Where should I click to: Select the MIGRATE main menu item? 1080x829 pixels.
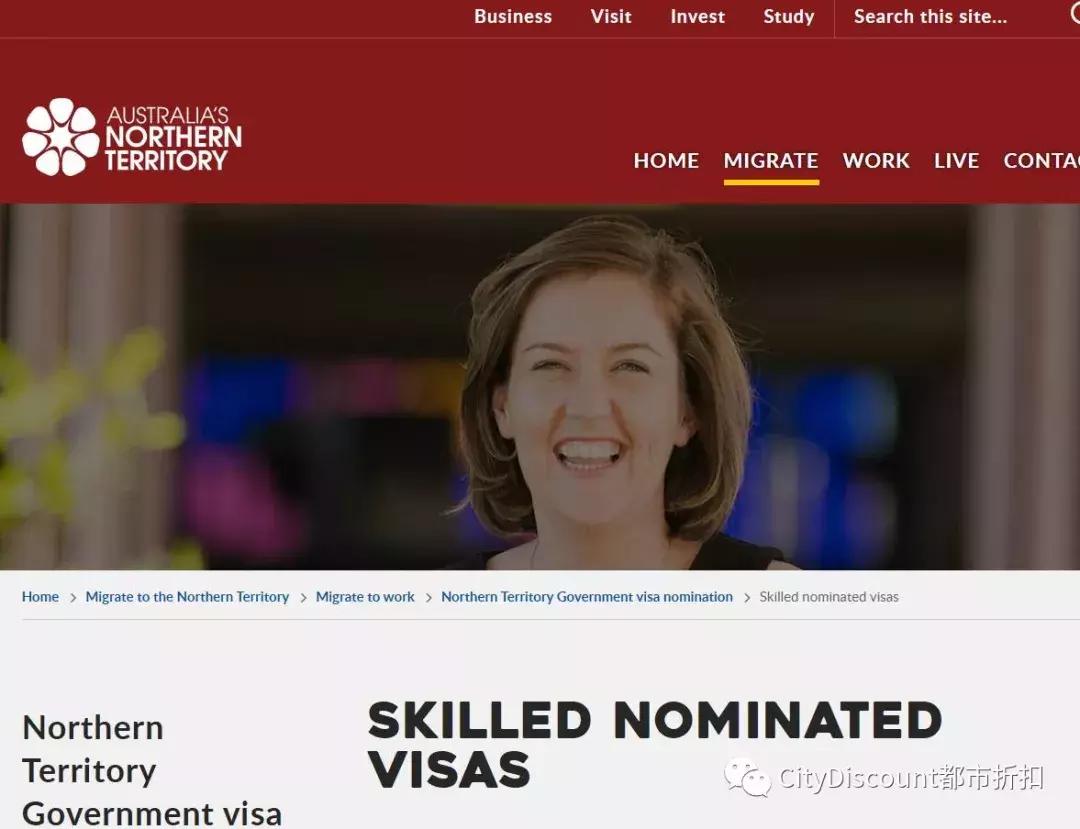click(771, 160)
